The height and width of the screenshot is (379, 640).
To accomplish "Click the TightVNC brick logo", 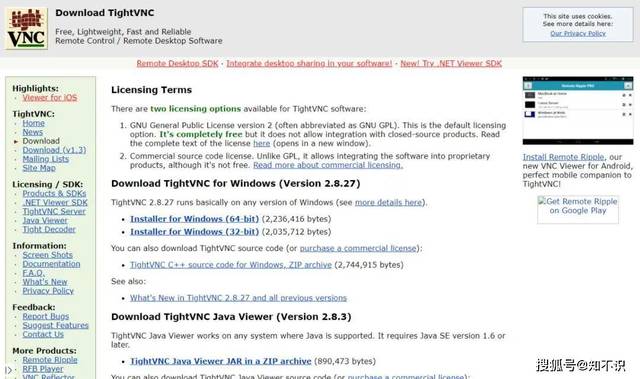I will coord(27,28).
